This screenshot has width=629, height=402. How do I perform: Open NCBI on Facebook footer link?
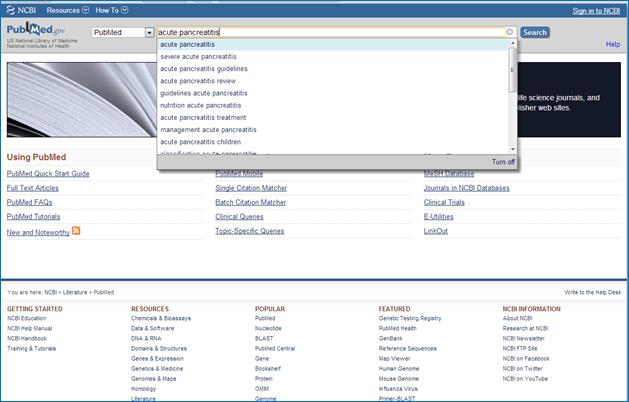coord(526,358)
